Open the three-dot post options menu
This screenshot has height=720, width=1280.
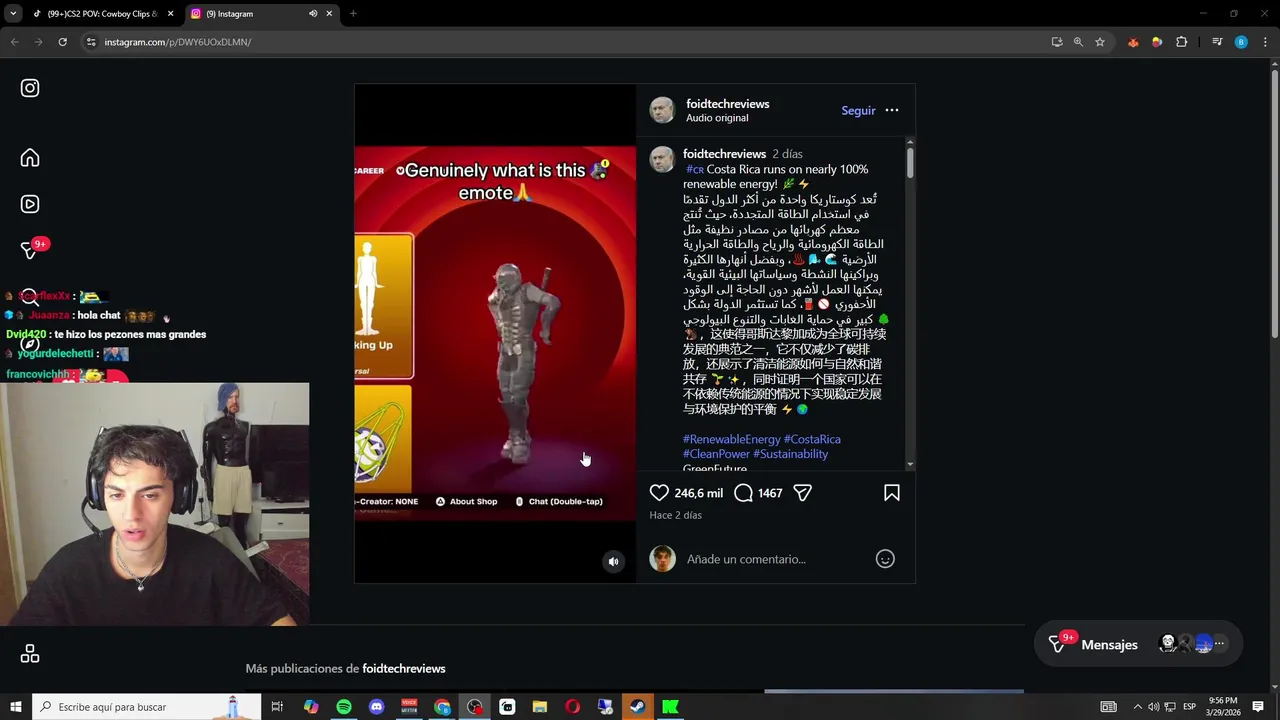[x=892, y=111]
